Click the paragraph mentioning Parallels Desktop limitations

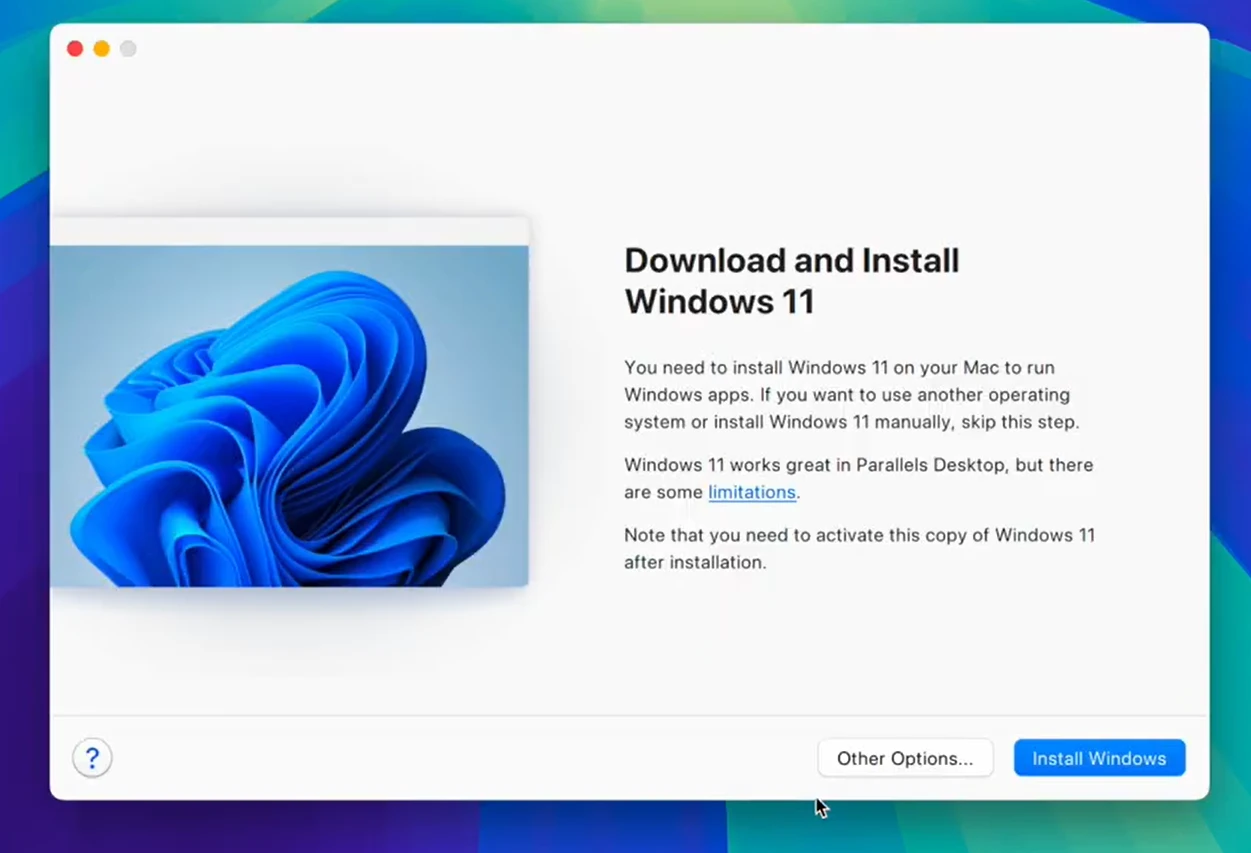[x=858, y=478]
